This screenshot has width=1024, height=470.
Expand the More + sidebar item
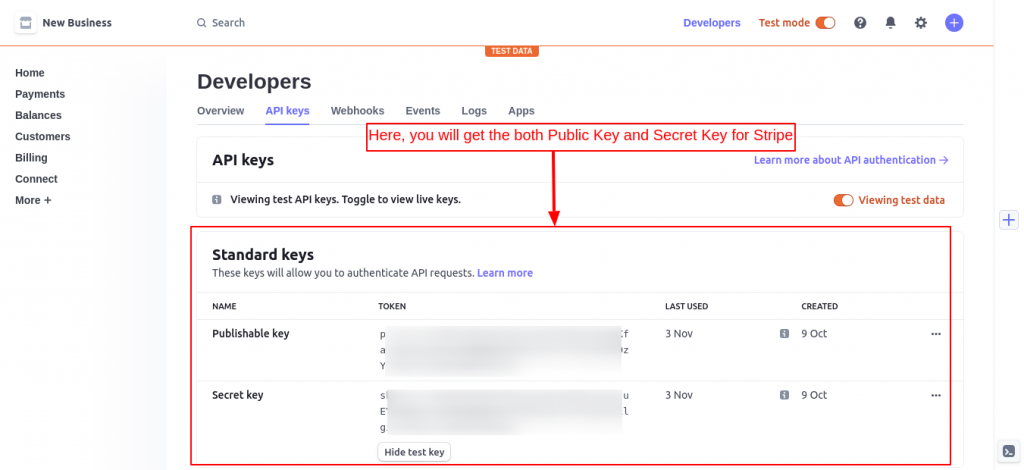click(33, 200)
